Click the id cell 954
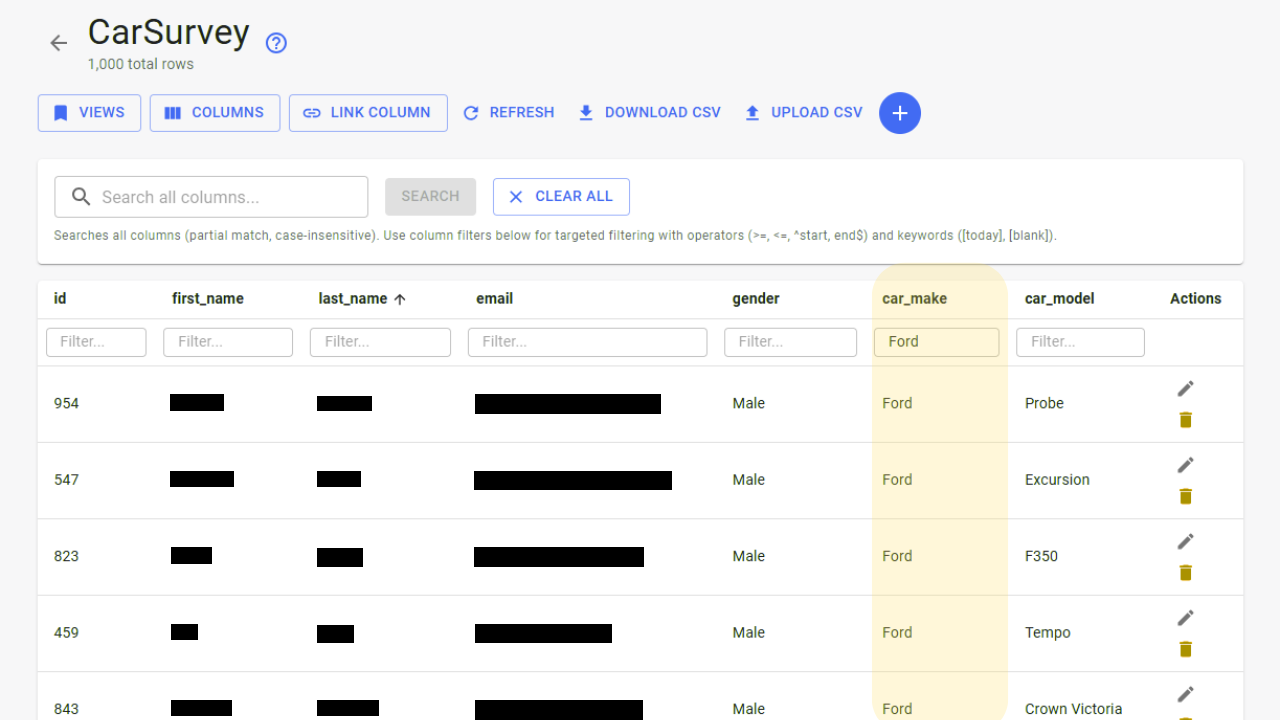This screenshot has width=1280, height=720. click(66, 404)
